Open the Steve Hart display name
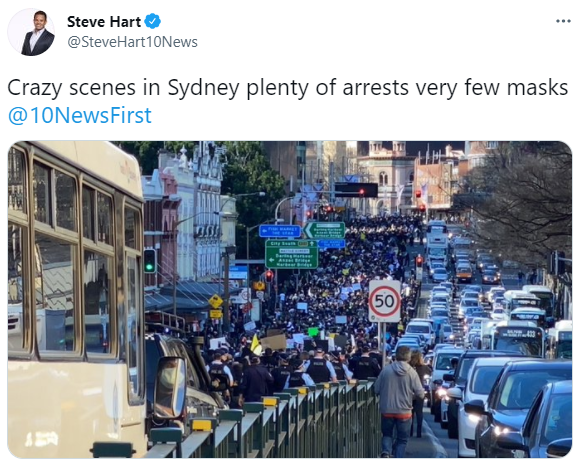587x470 pixels. [x=104, y=22]
